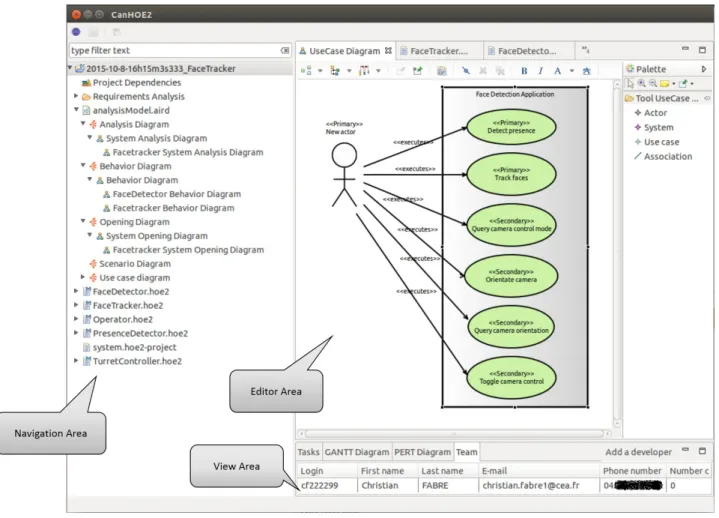Select the Track faces use case ellipse
The height and width of the screenshot is (518, 719).
pos(511,174)
